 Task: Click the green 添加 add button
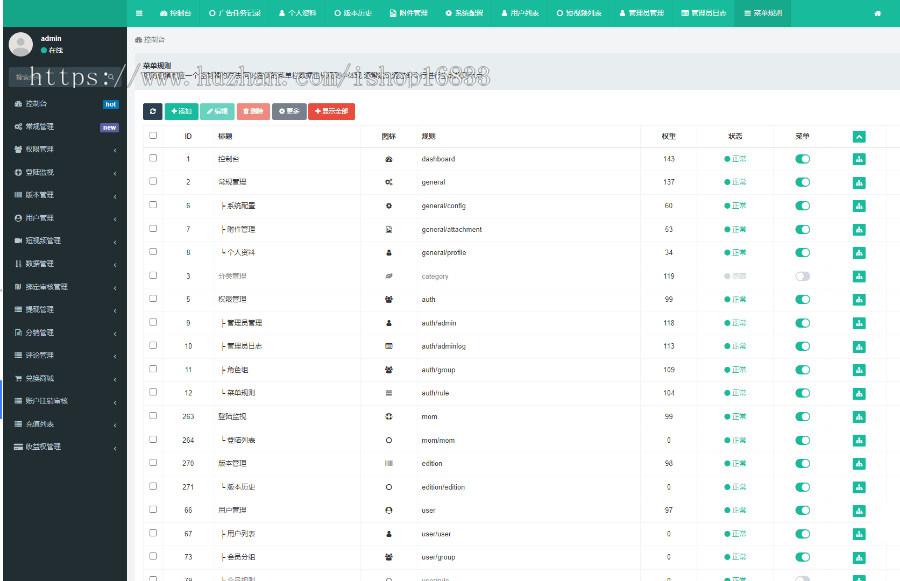point(181,111)
